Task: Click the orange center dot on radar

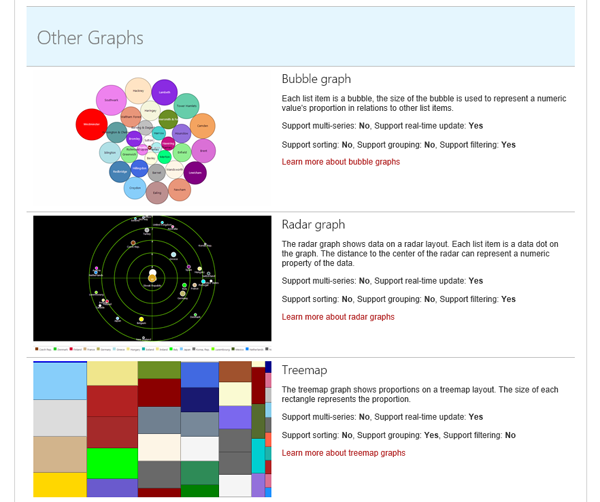Action: pos(152,277)
